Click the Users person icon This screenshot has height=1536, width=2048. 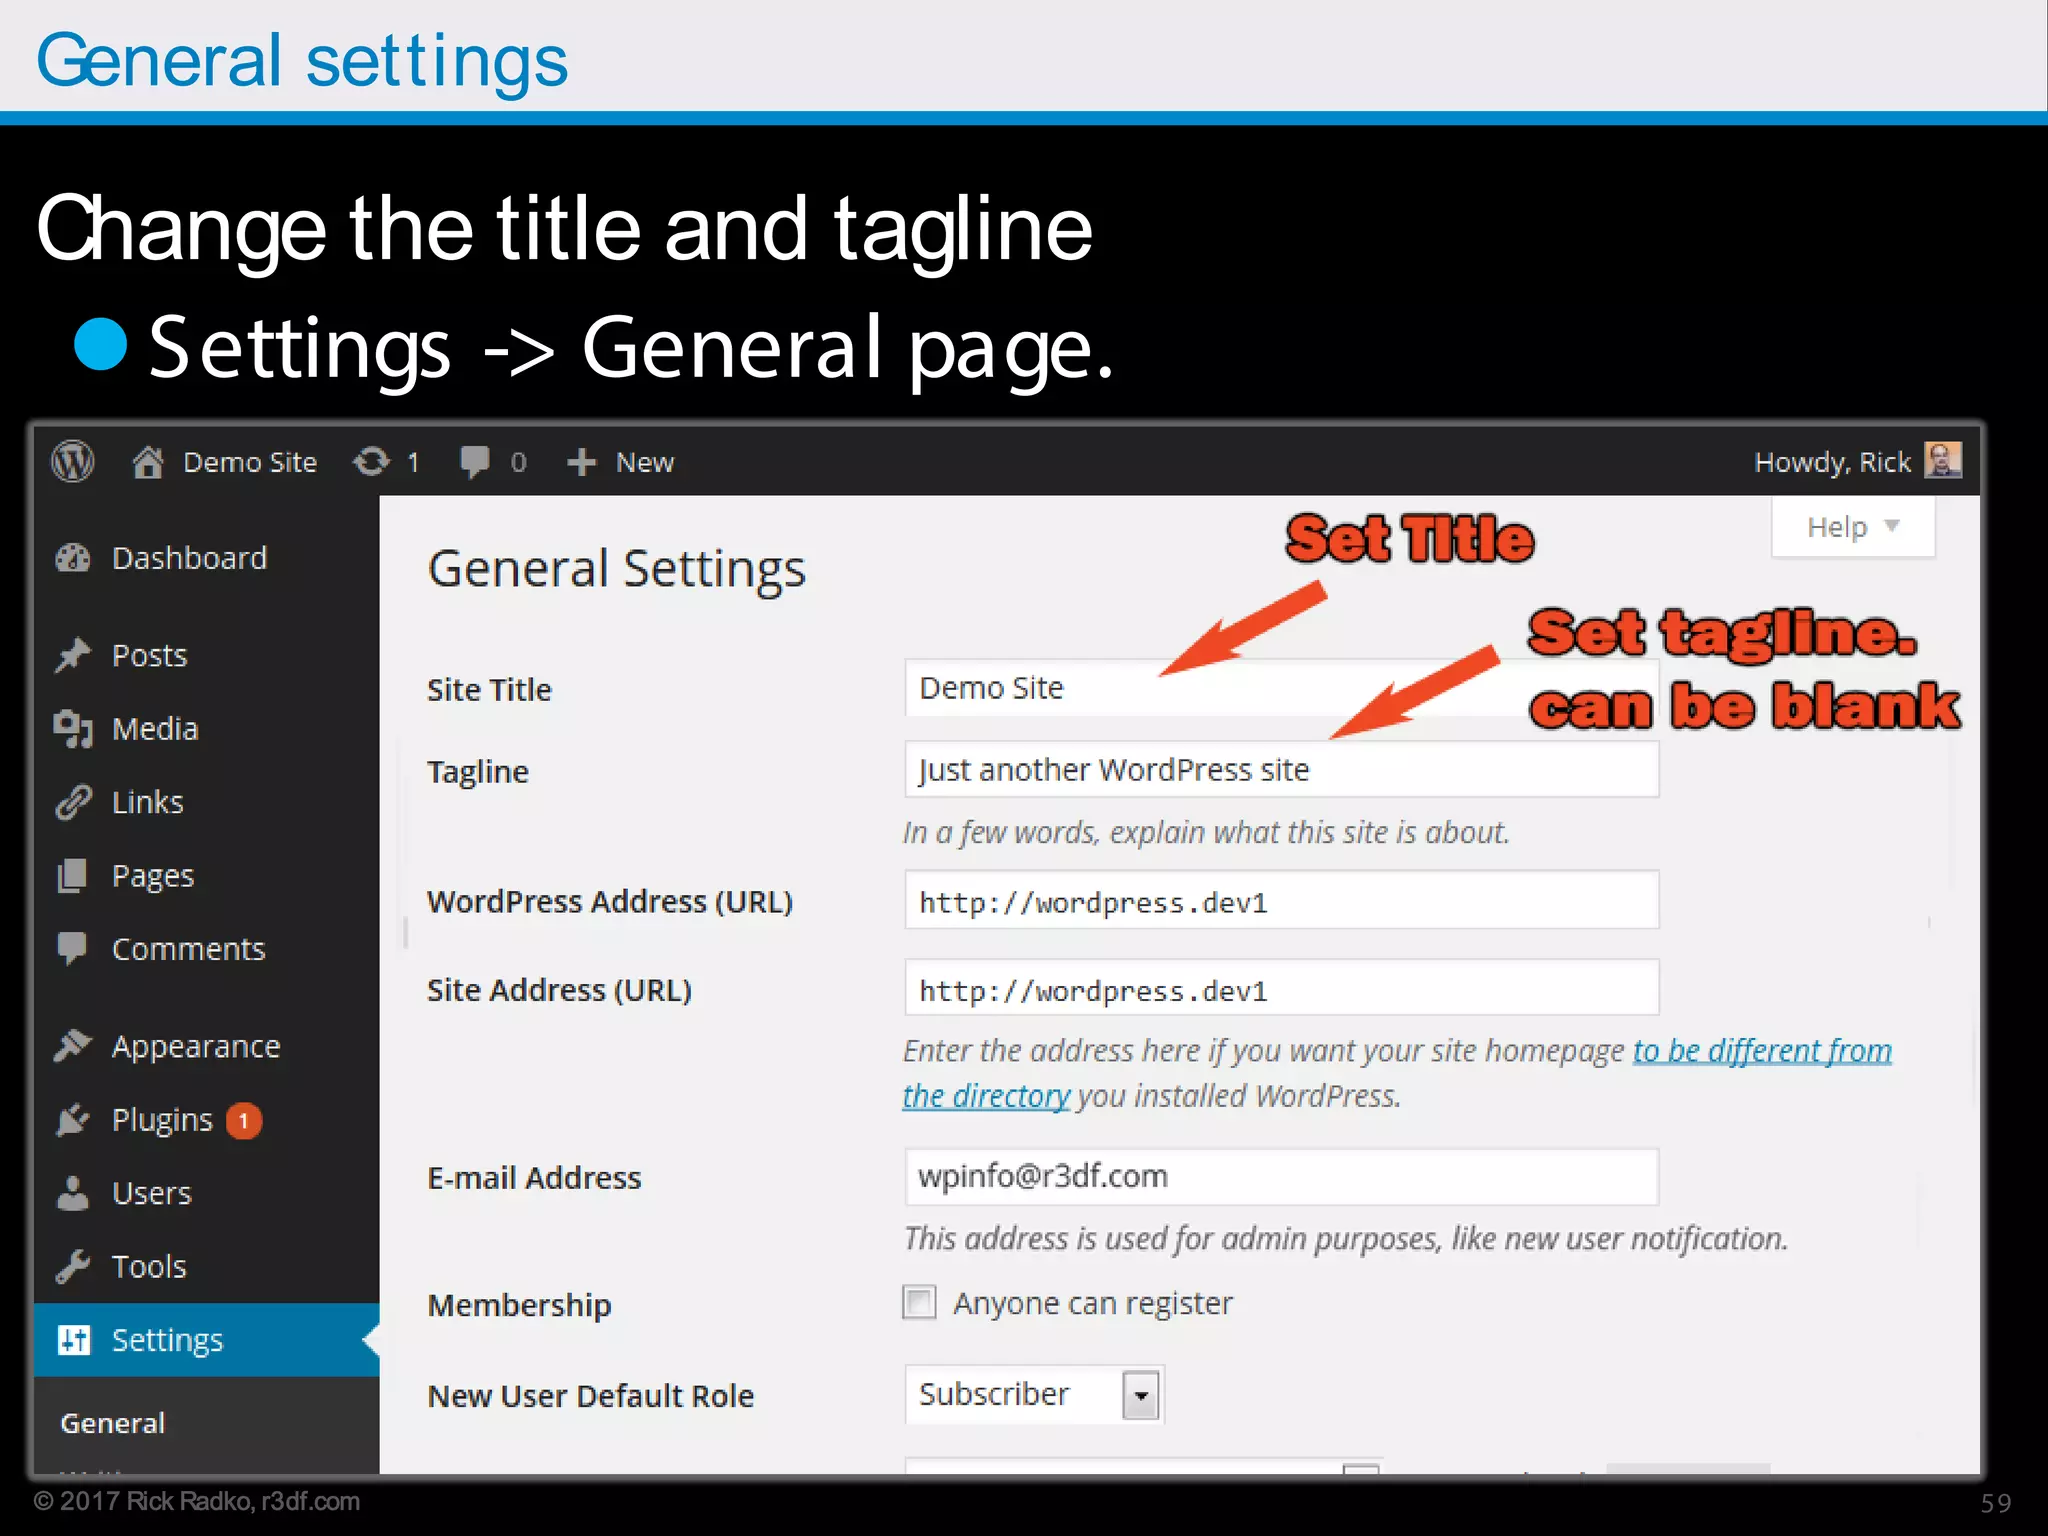point(72,1193)
